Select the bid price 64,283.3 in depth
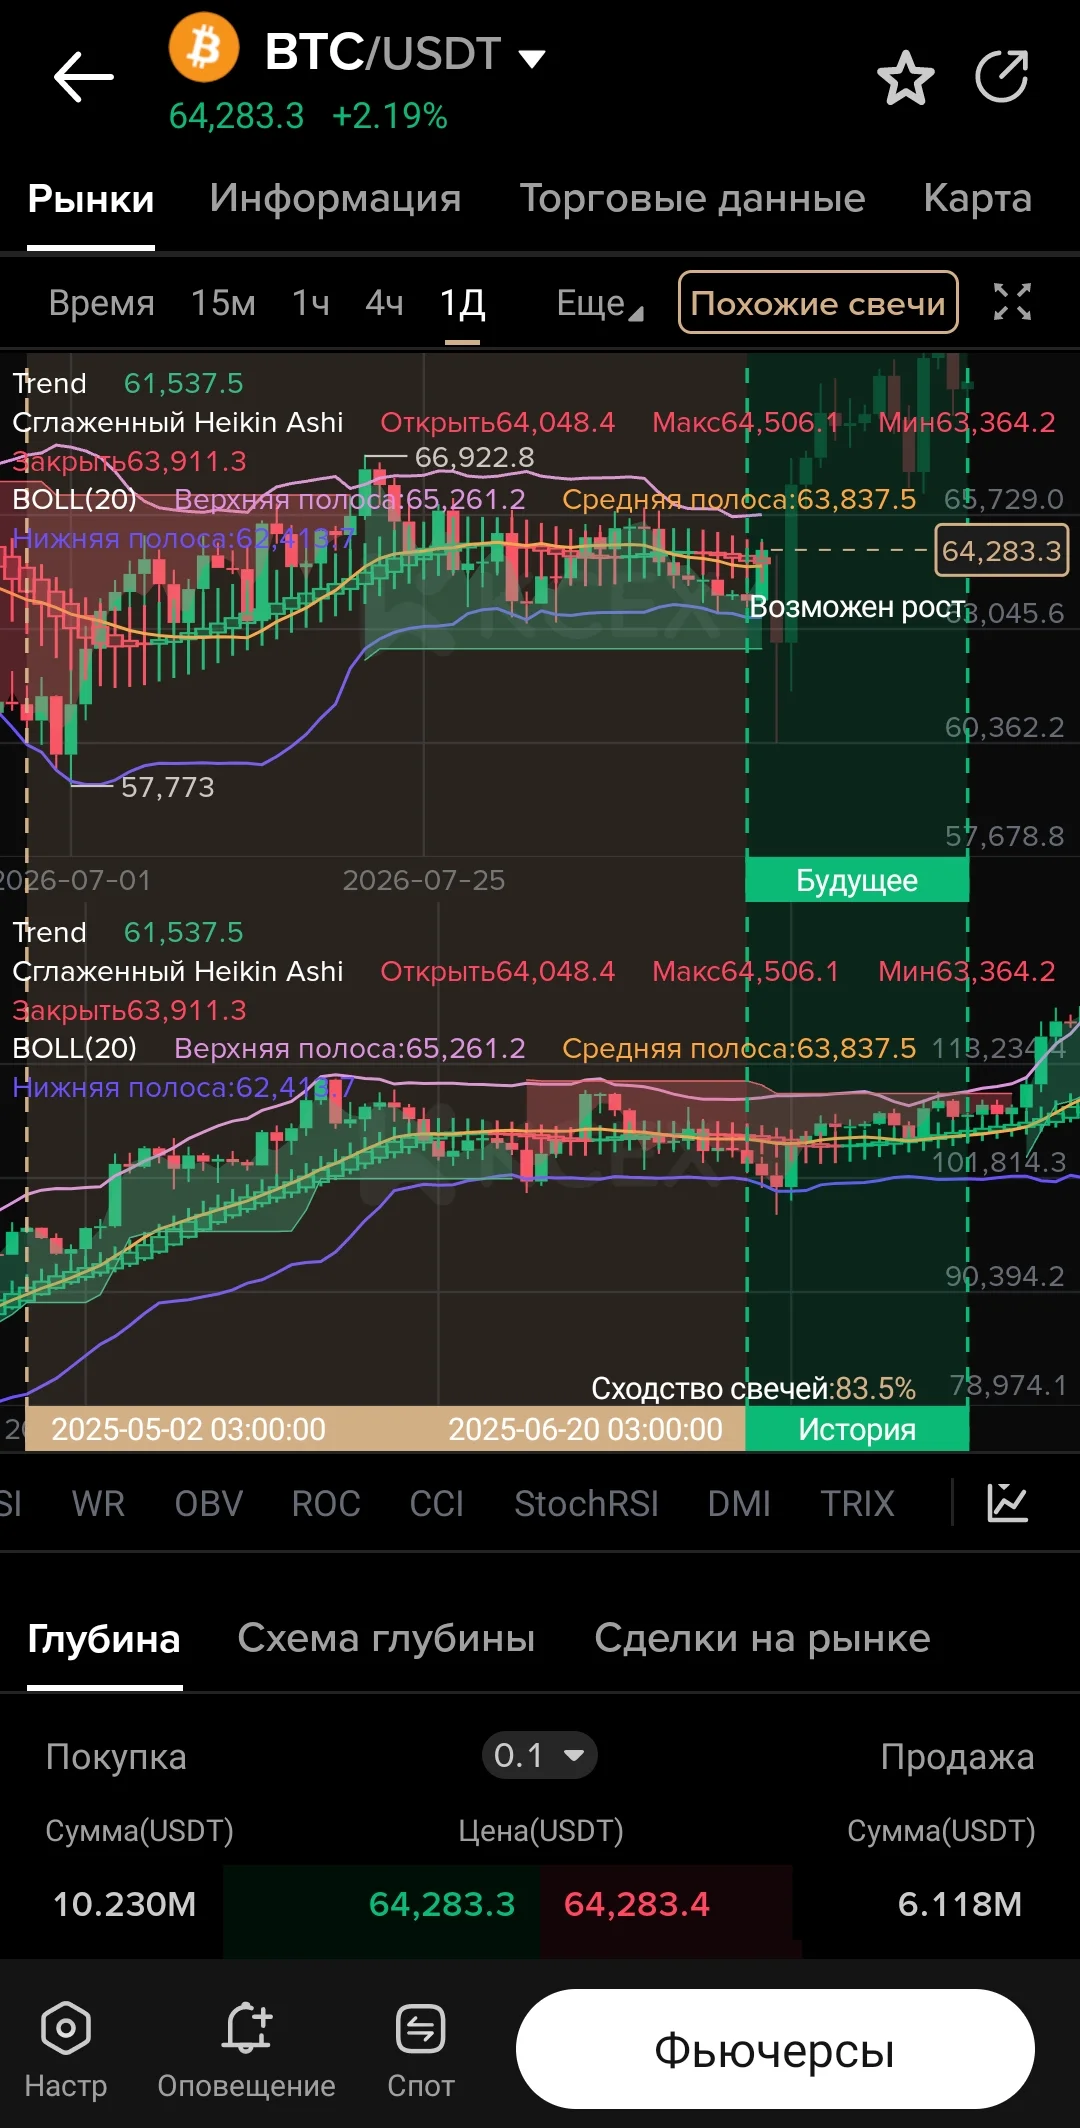The height and width of the screenshot is (2128, 1080). pos(442,1904)
